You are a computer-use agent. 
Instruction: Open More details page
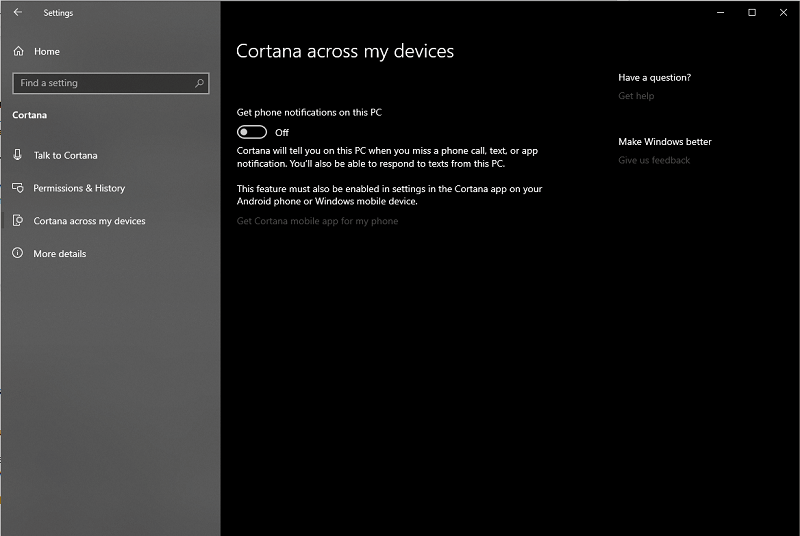pyautogui.click(x=60, y=253)
